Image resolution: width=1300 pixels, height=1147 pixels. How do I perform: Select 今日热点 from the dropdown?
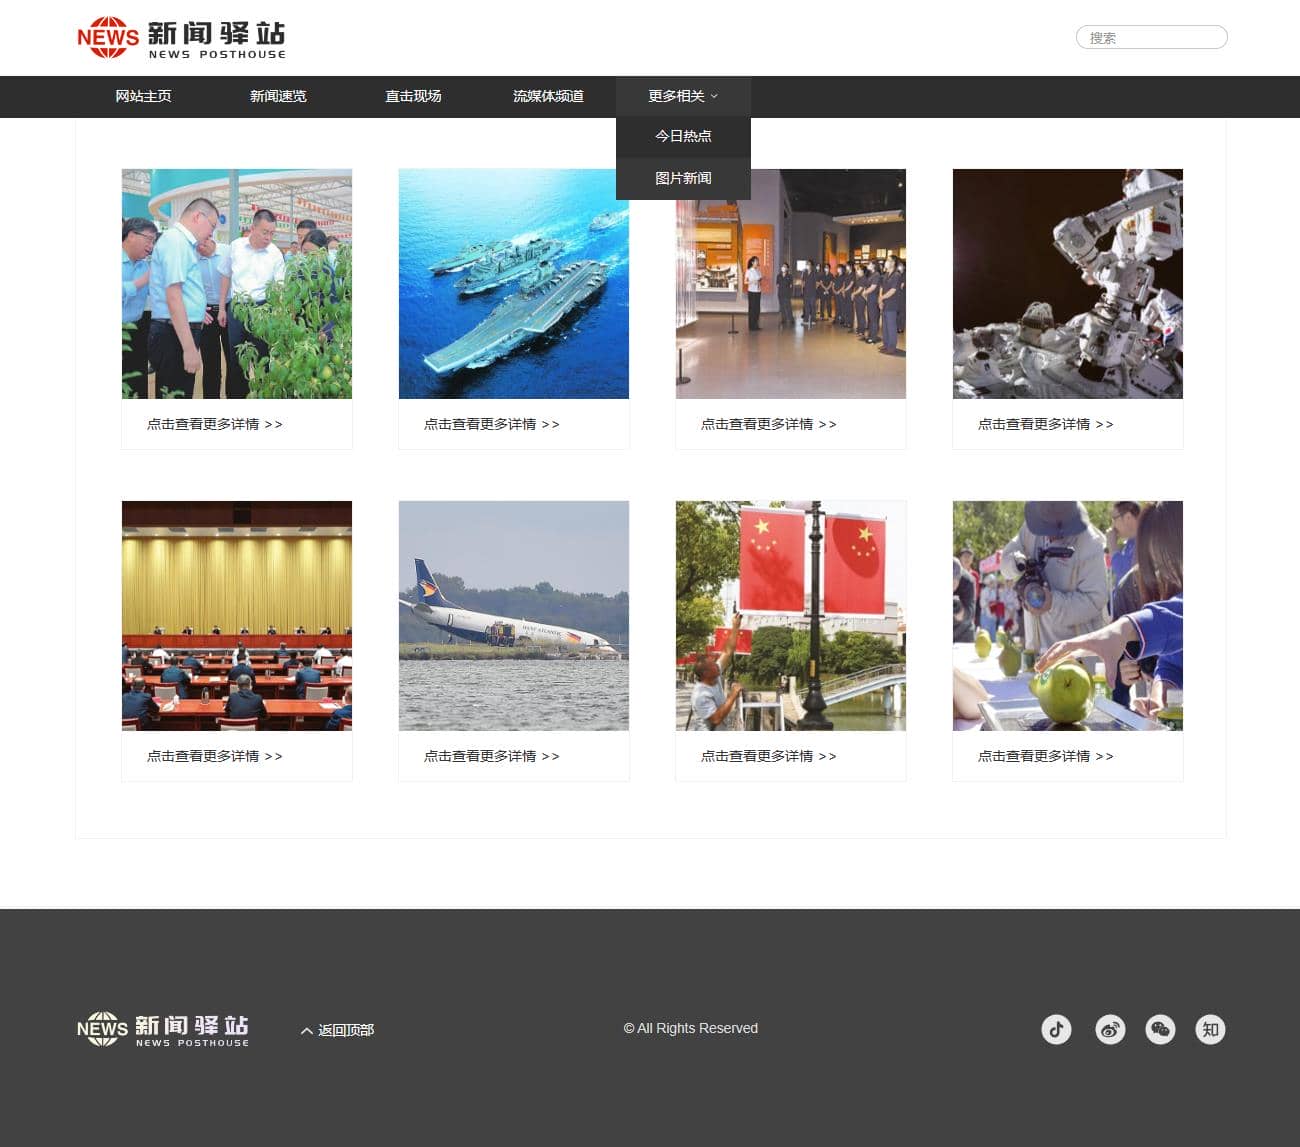coord(683,136)
